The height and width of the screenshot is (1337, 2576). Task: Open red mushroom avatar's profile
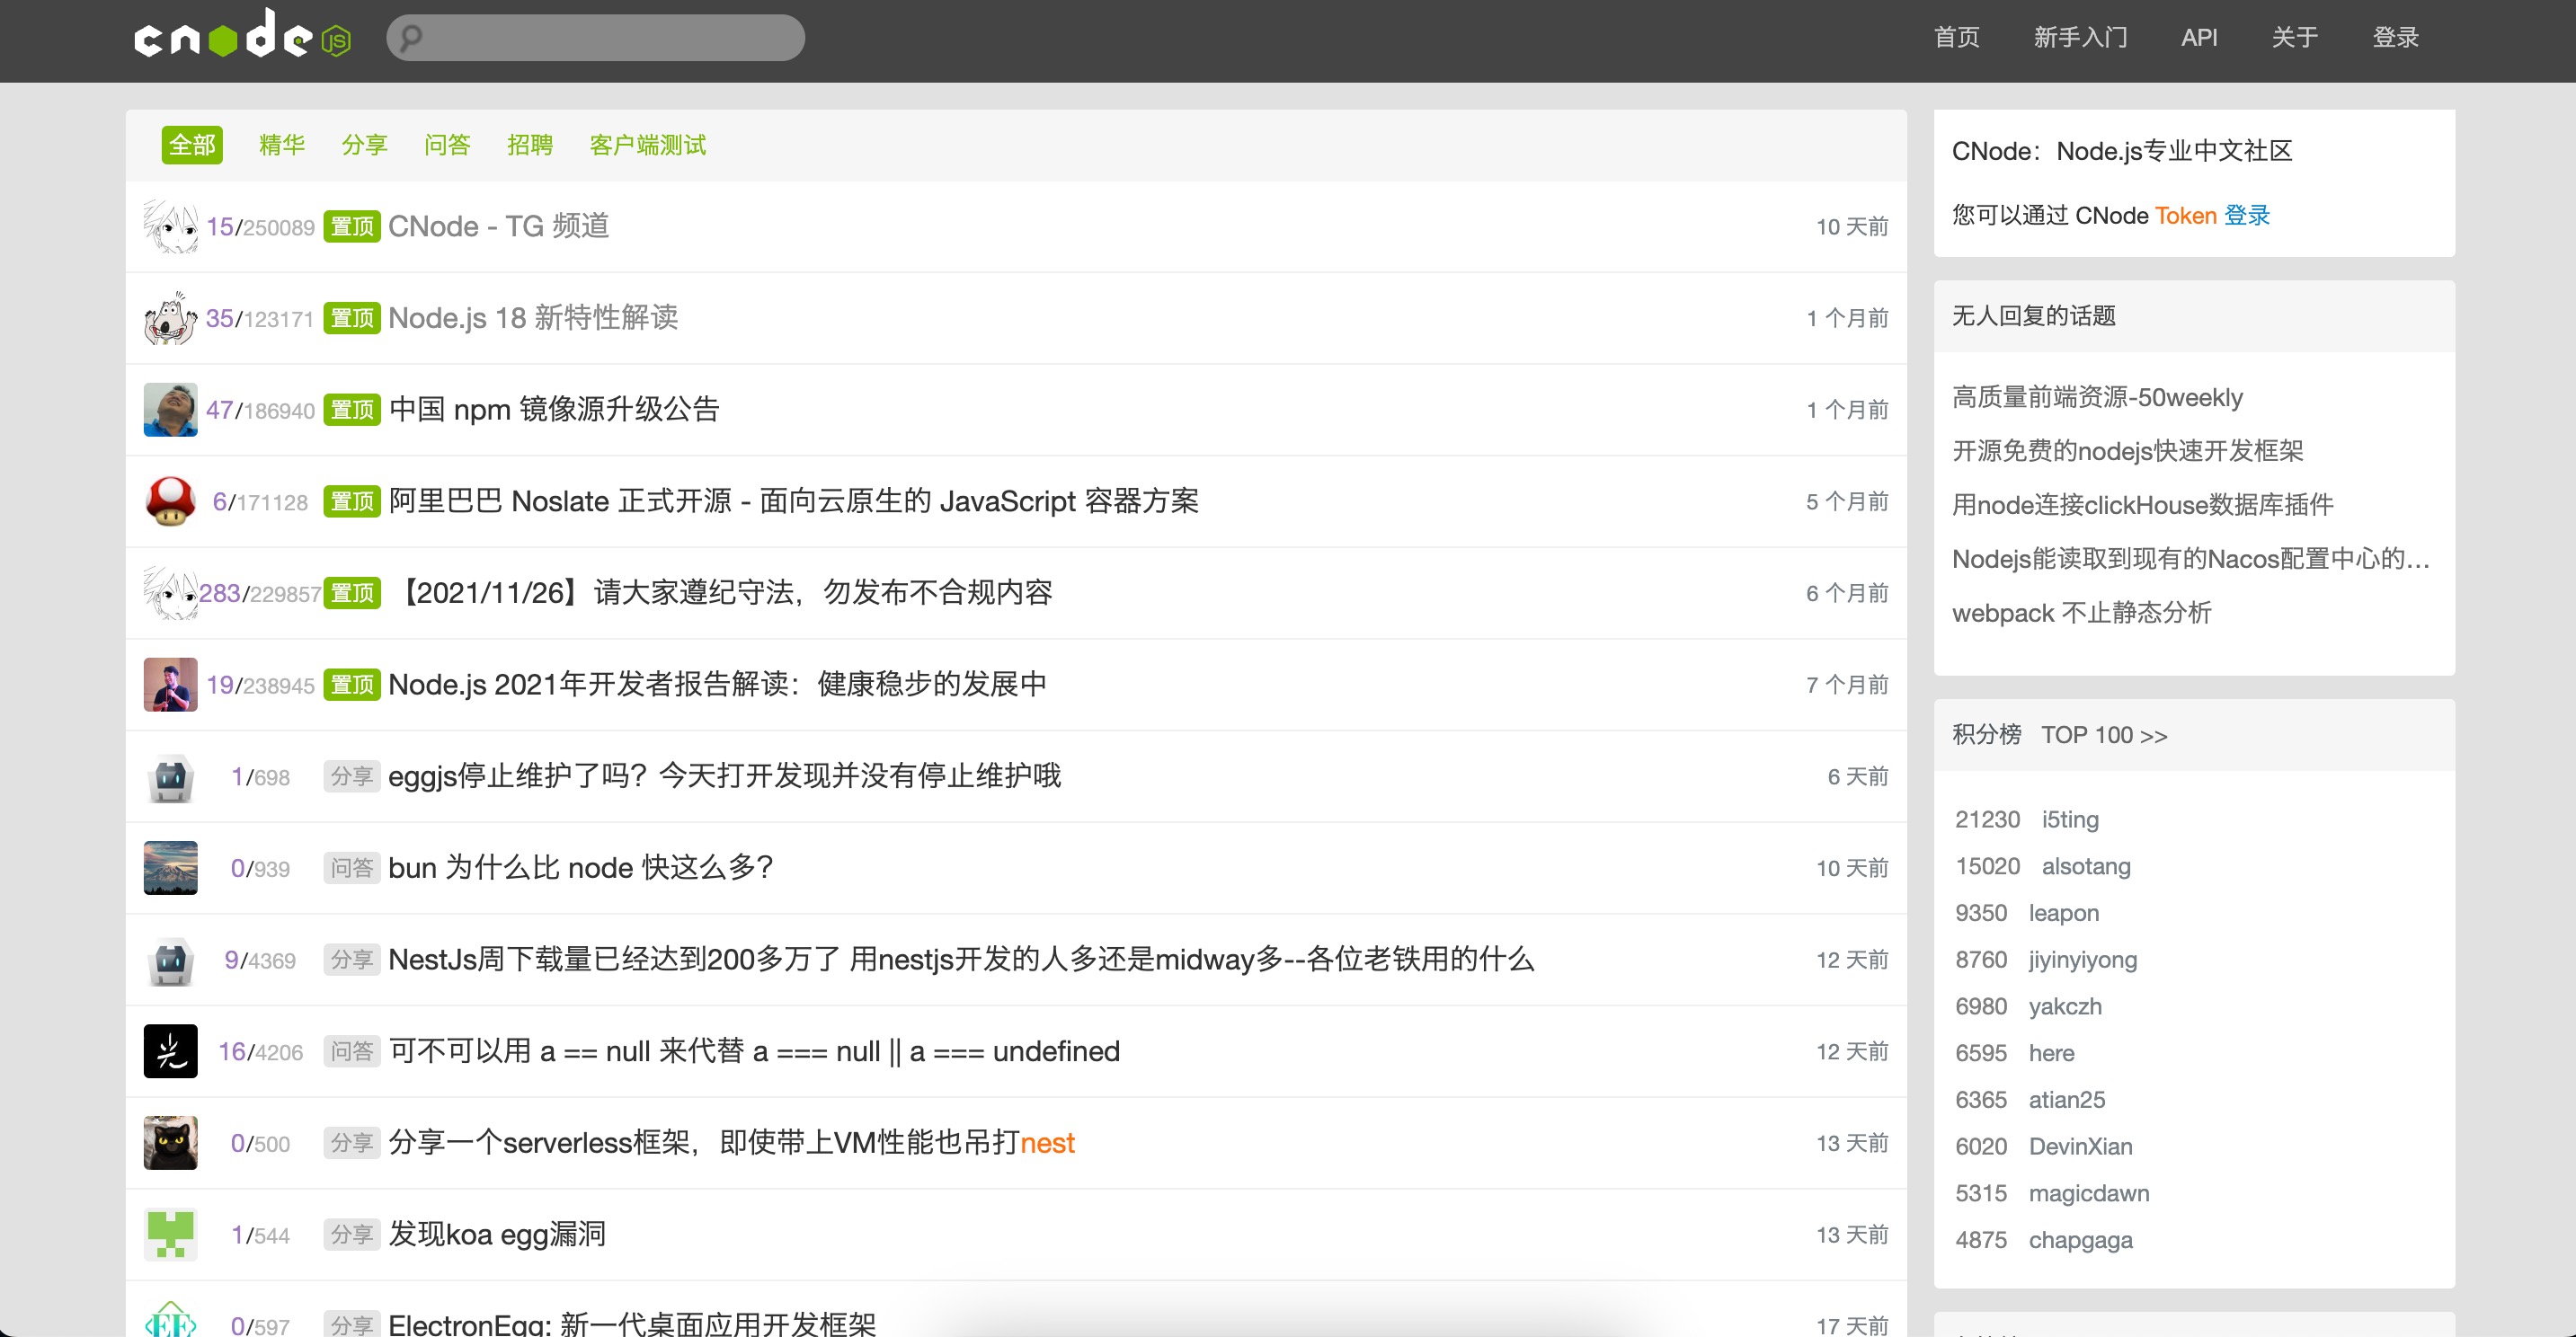(x=170, y=501)
